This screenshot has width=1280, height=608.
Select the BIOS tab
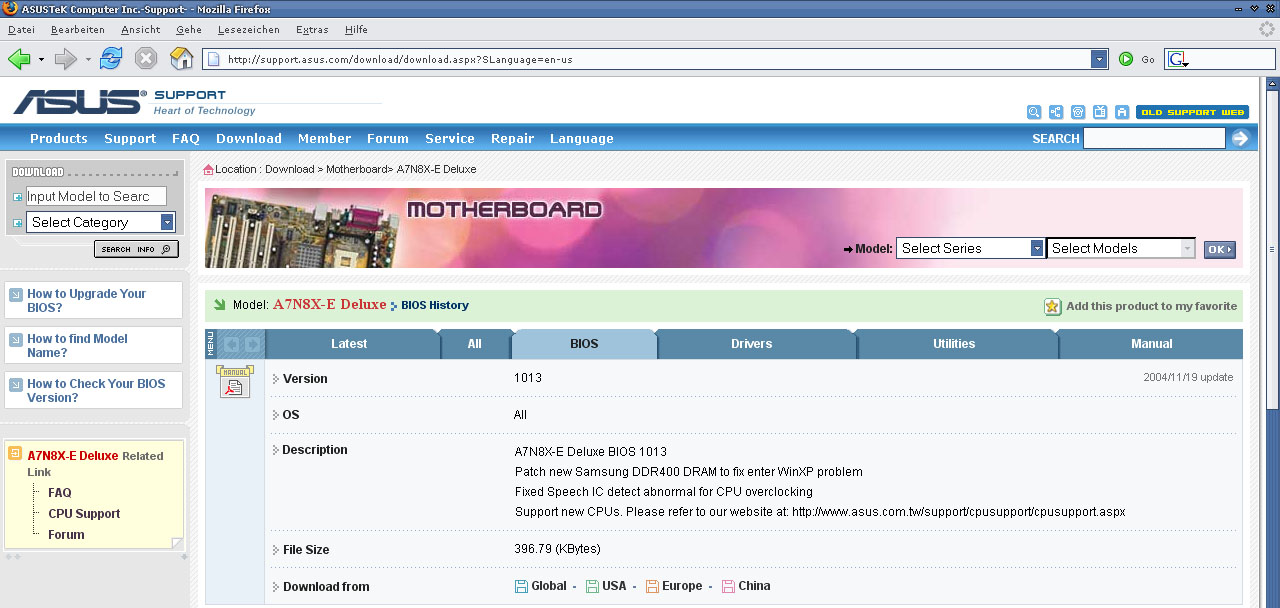click(584, 344)
